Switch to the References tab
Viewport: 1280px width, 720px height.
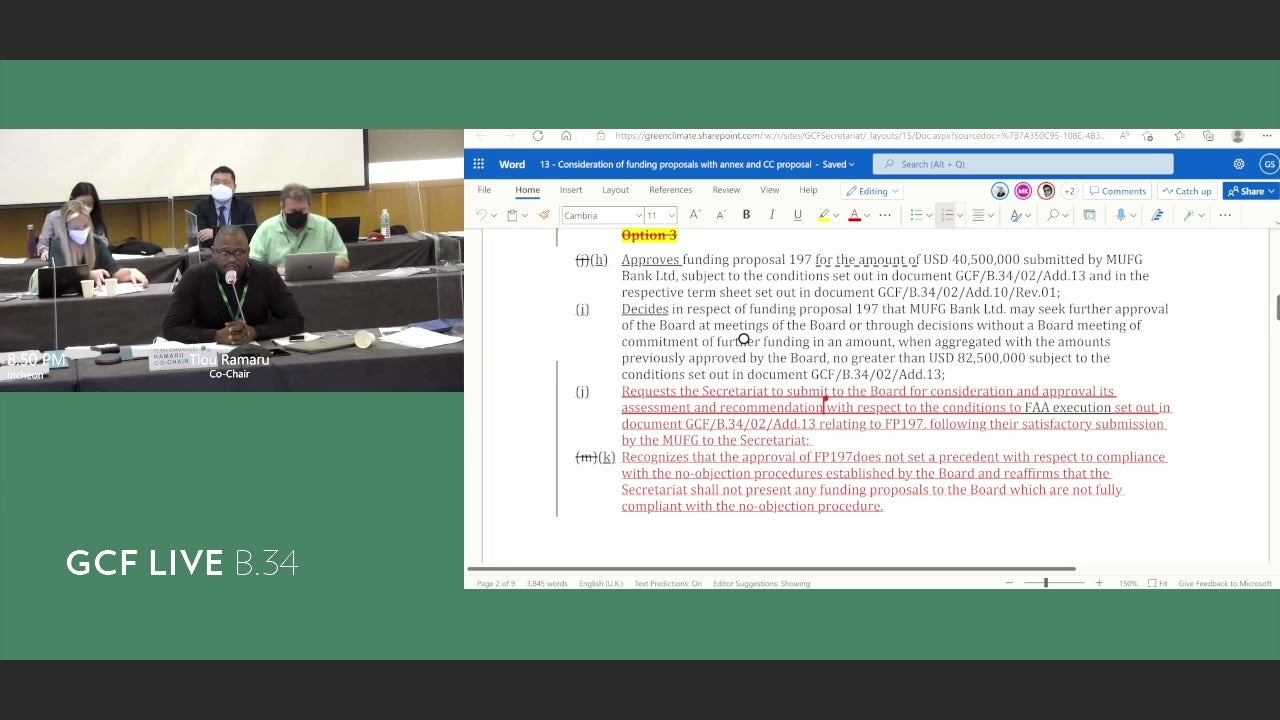coord(670,190)
